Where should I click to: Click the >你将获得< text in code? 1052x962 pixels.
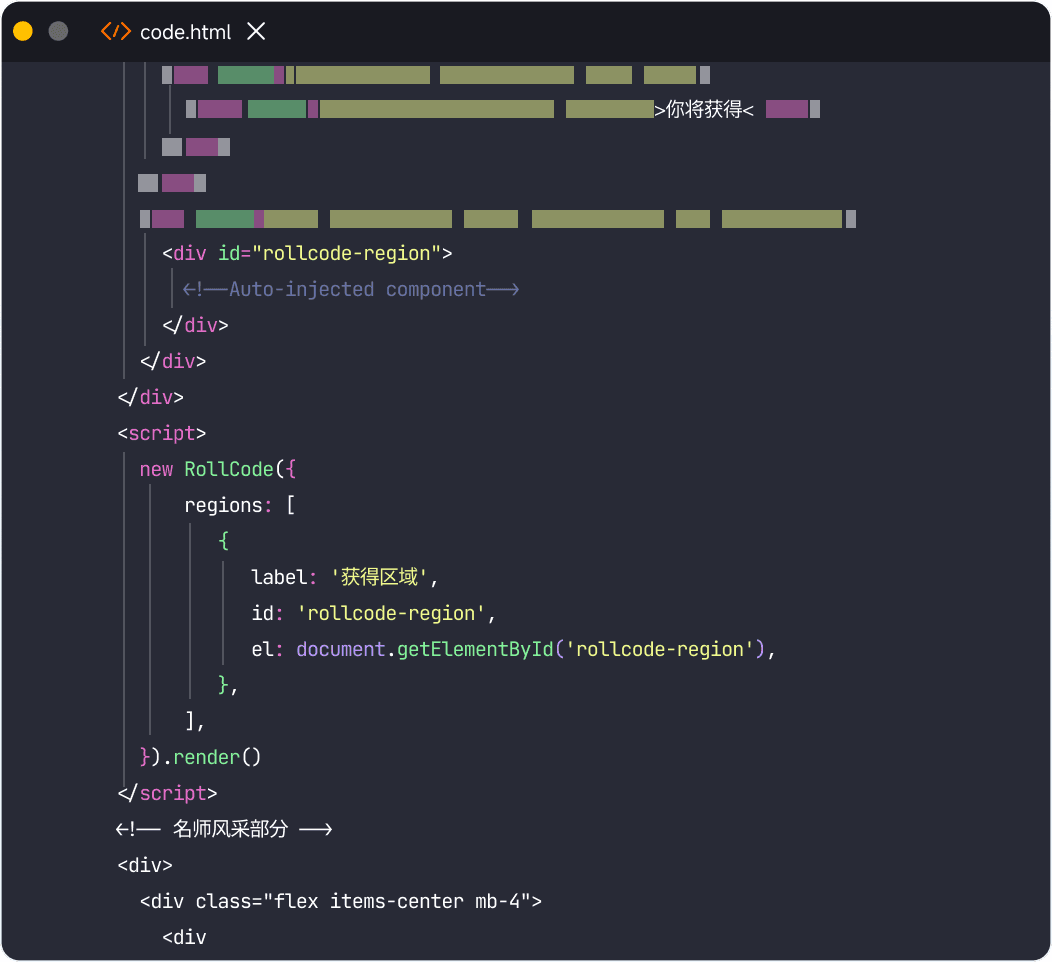tap(703, 110)
